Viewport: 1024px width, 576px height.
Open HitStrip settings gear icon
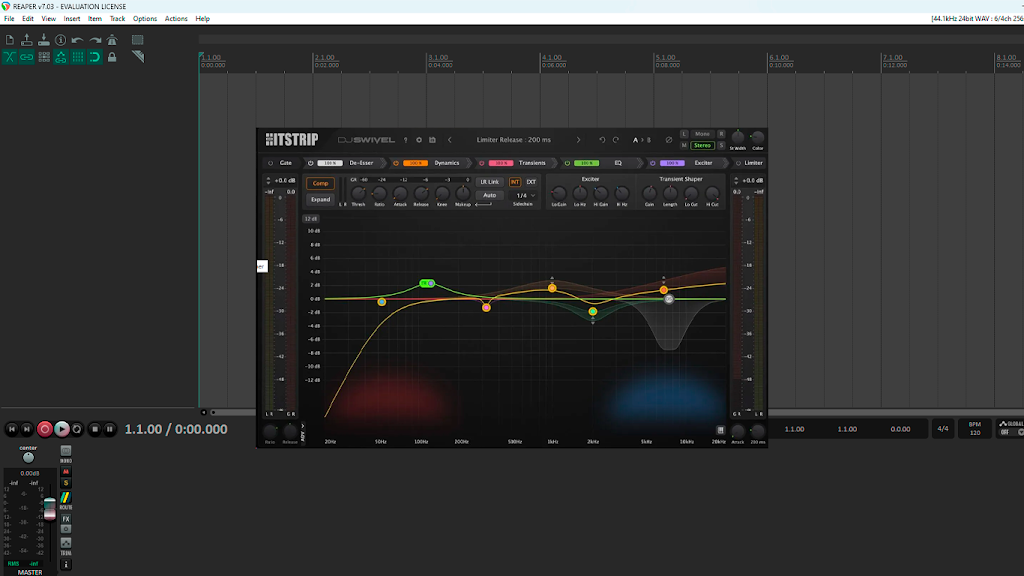coord(419,140)
